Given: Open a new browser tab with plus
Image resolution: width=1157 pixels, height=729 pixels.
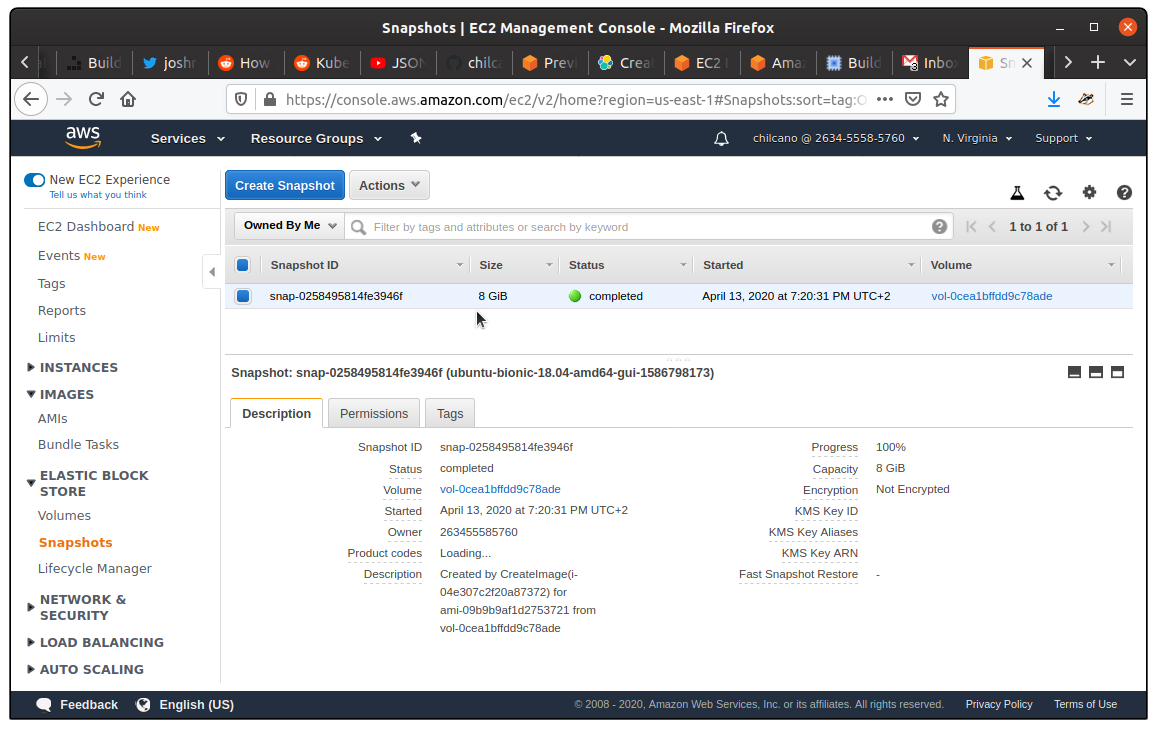Looking at the screenshot, I should [1098, 63].
